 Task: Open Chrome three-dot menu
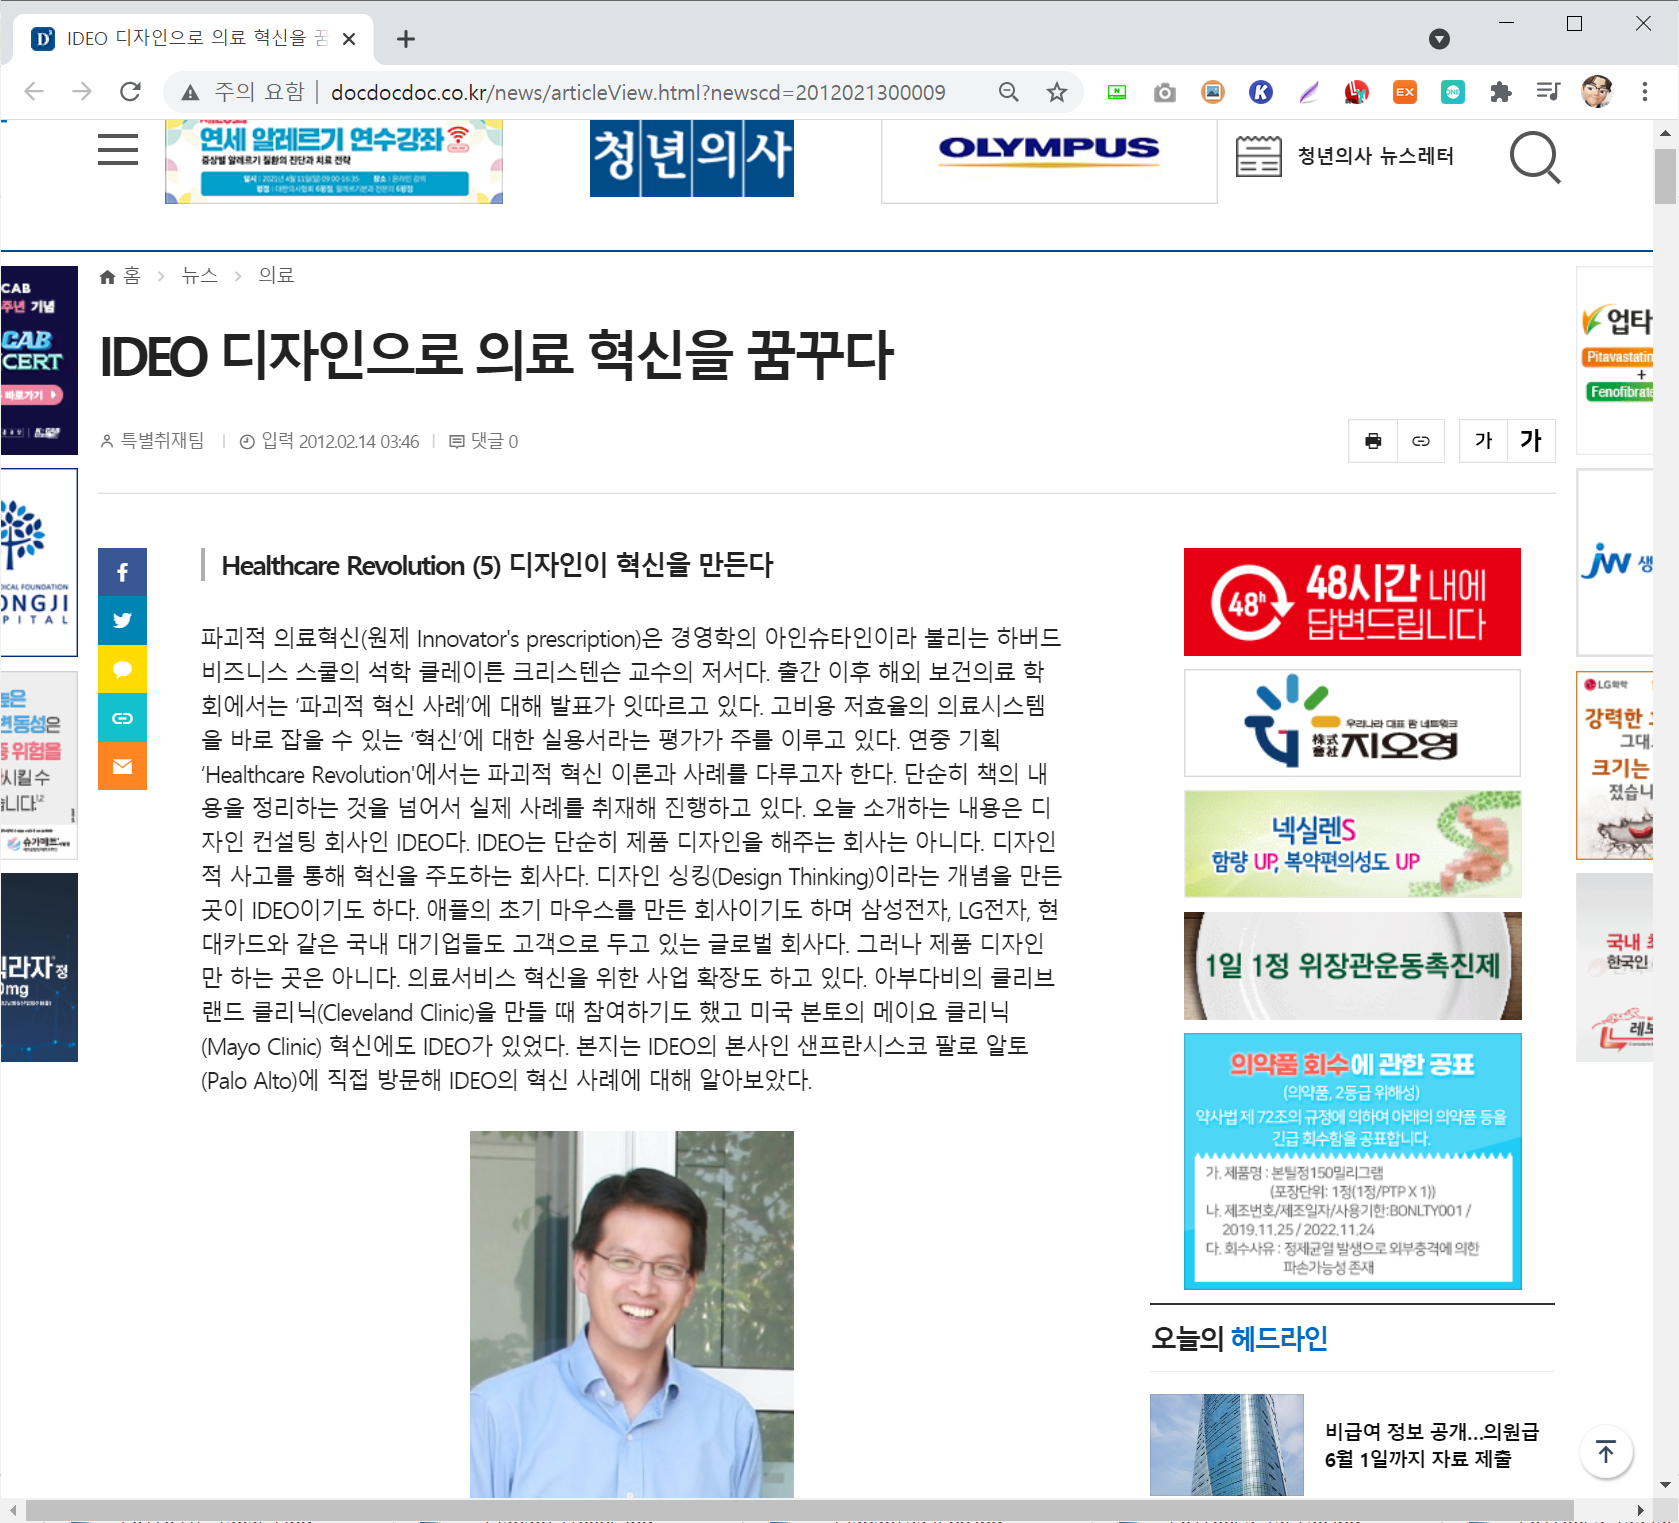pyautogui.click(x=1645, y=92)
